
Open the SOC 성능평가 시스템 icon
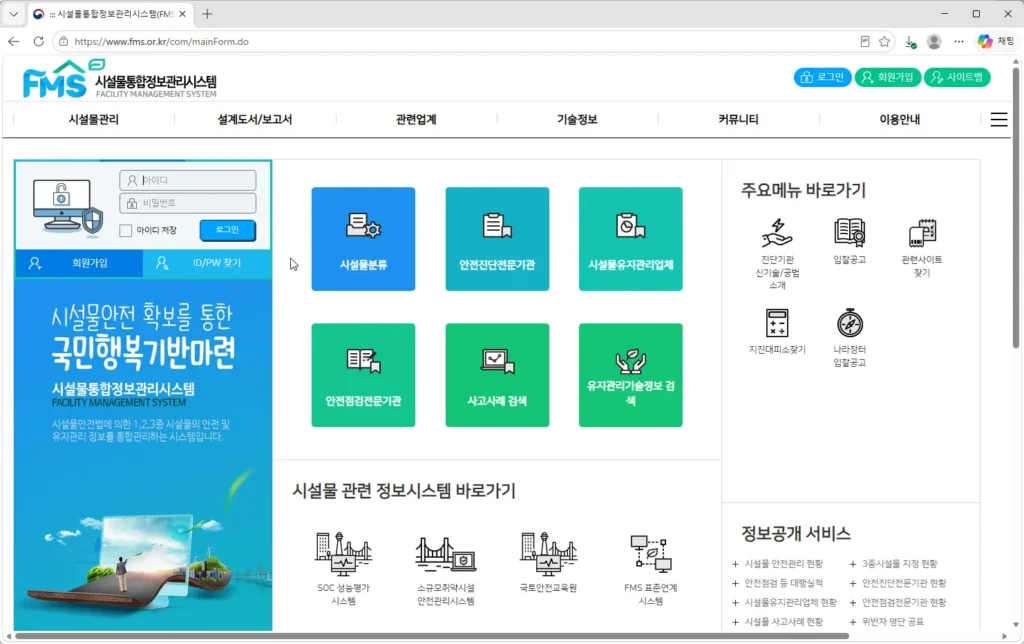coord(344,555)
